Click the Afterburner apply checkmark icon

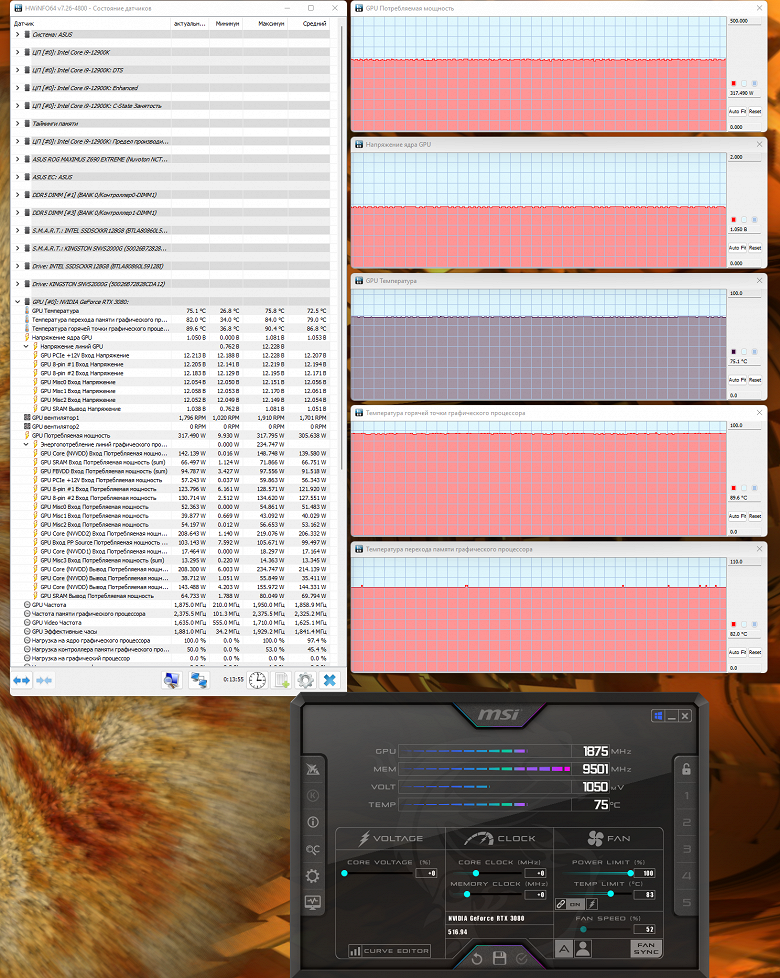[522, 959]
